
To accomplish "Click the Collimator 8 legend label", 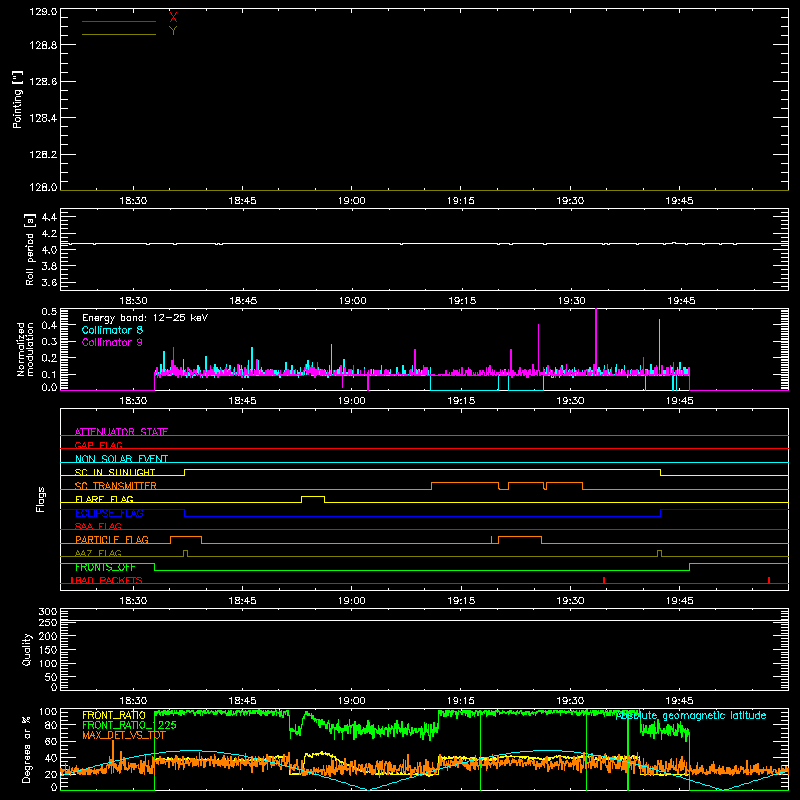I will pos(112,330).
